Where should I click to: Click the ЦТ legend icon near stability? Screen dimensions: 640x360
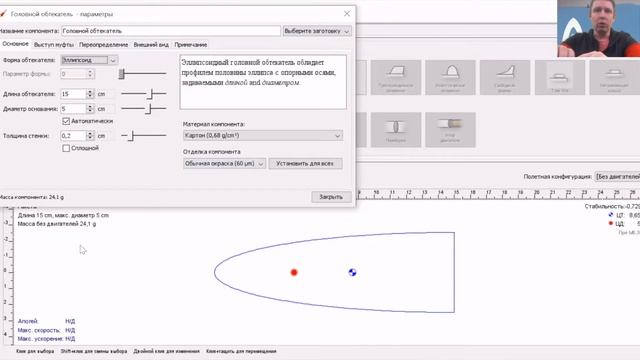611,215
